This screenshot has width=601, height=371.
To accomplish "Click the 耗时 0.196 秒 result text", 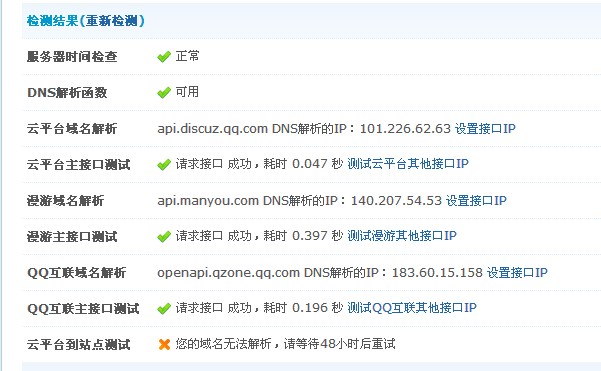I will [303, 308].
